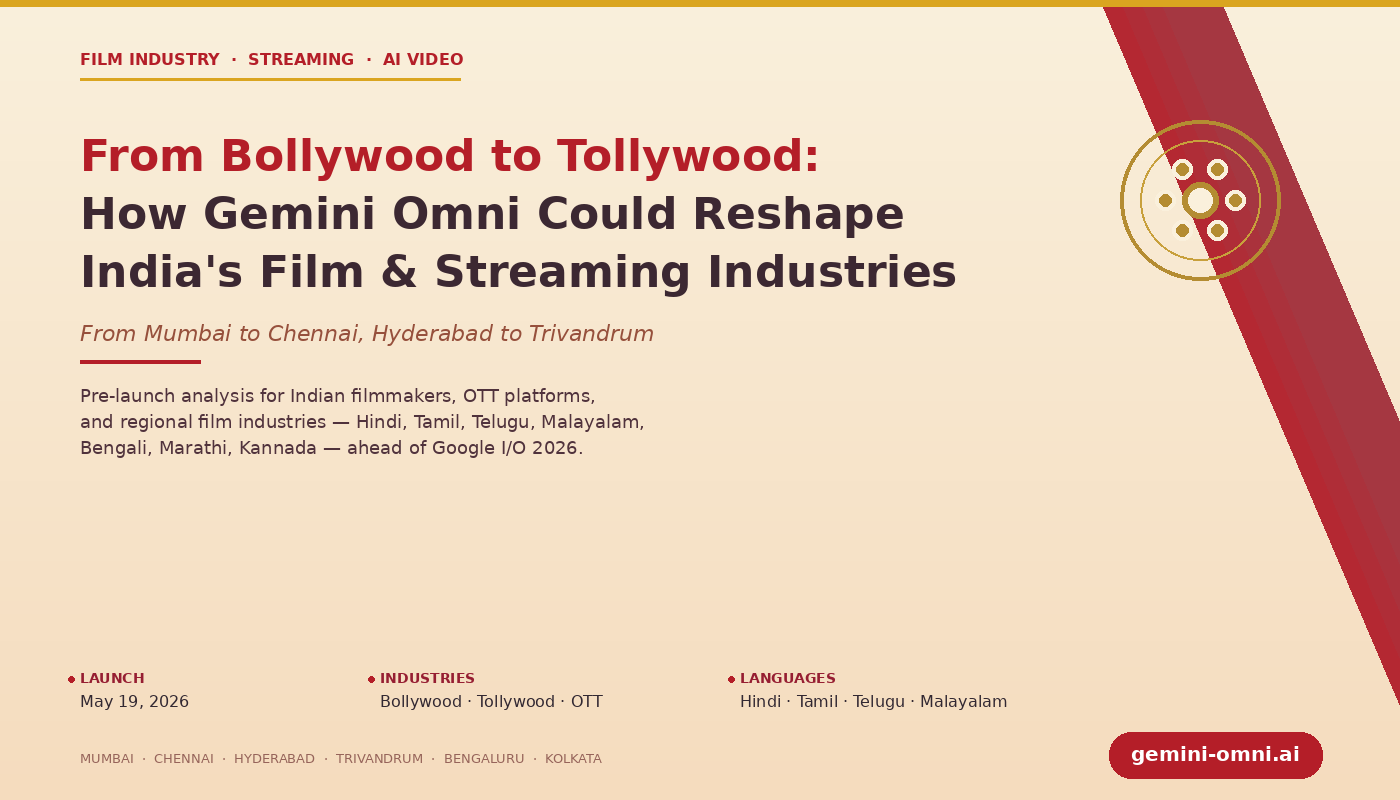
Task: Click 'Hindi · Tamil · Telugu · Malayalam' text
Action: pos(873,702)
